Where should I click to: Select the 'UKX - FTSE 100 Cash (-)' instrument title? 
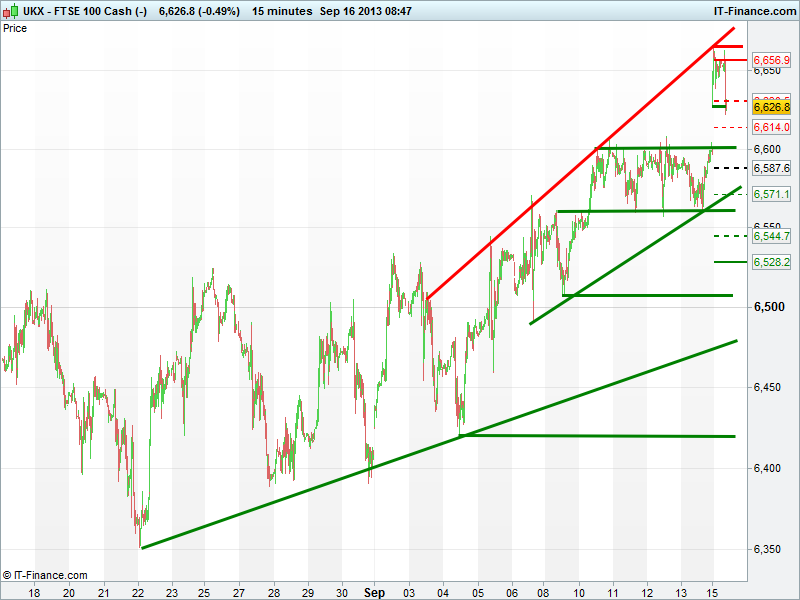85,11
